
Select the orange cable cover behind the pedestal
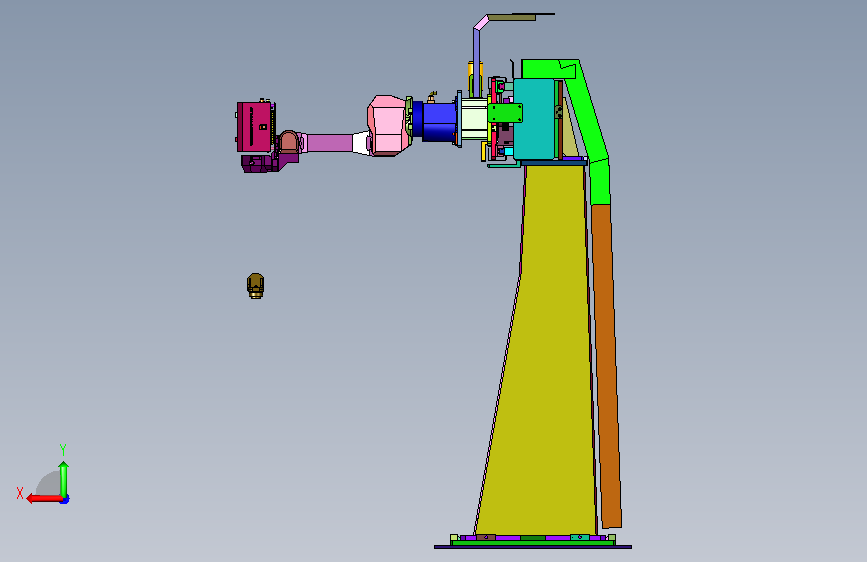coord(606,365)
